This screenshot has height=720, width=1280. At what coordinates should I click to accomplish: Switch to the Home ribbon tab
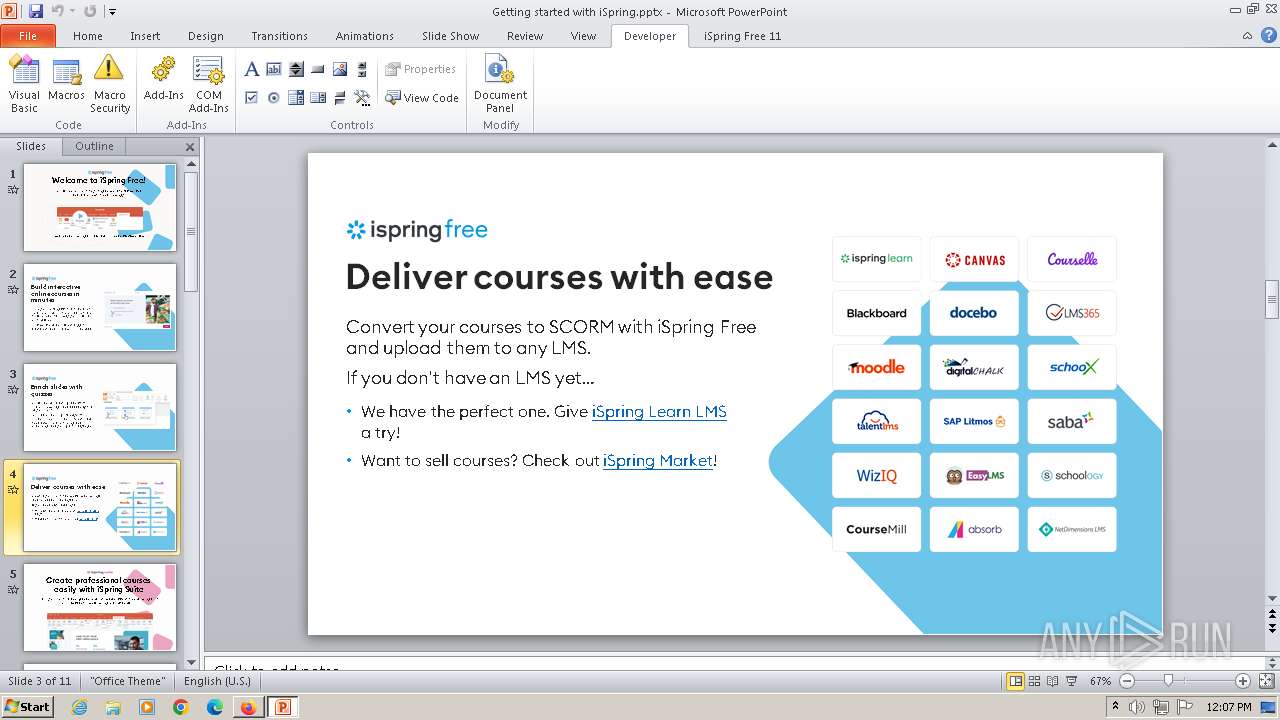[88, 36]
